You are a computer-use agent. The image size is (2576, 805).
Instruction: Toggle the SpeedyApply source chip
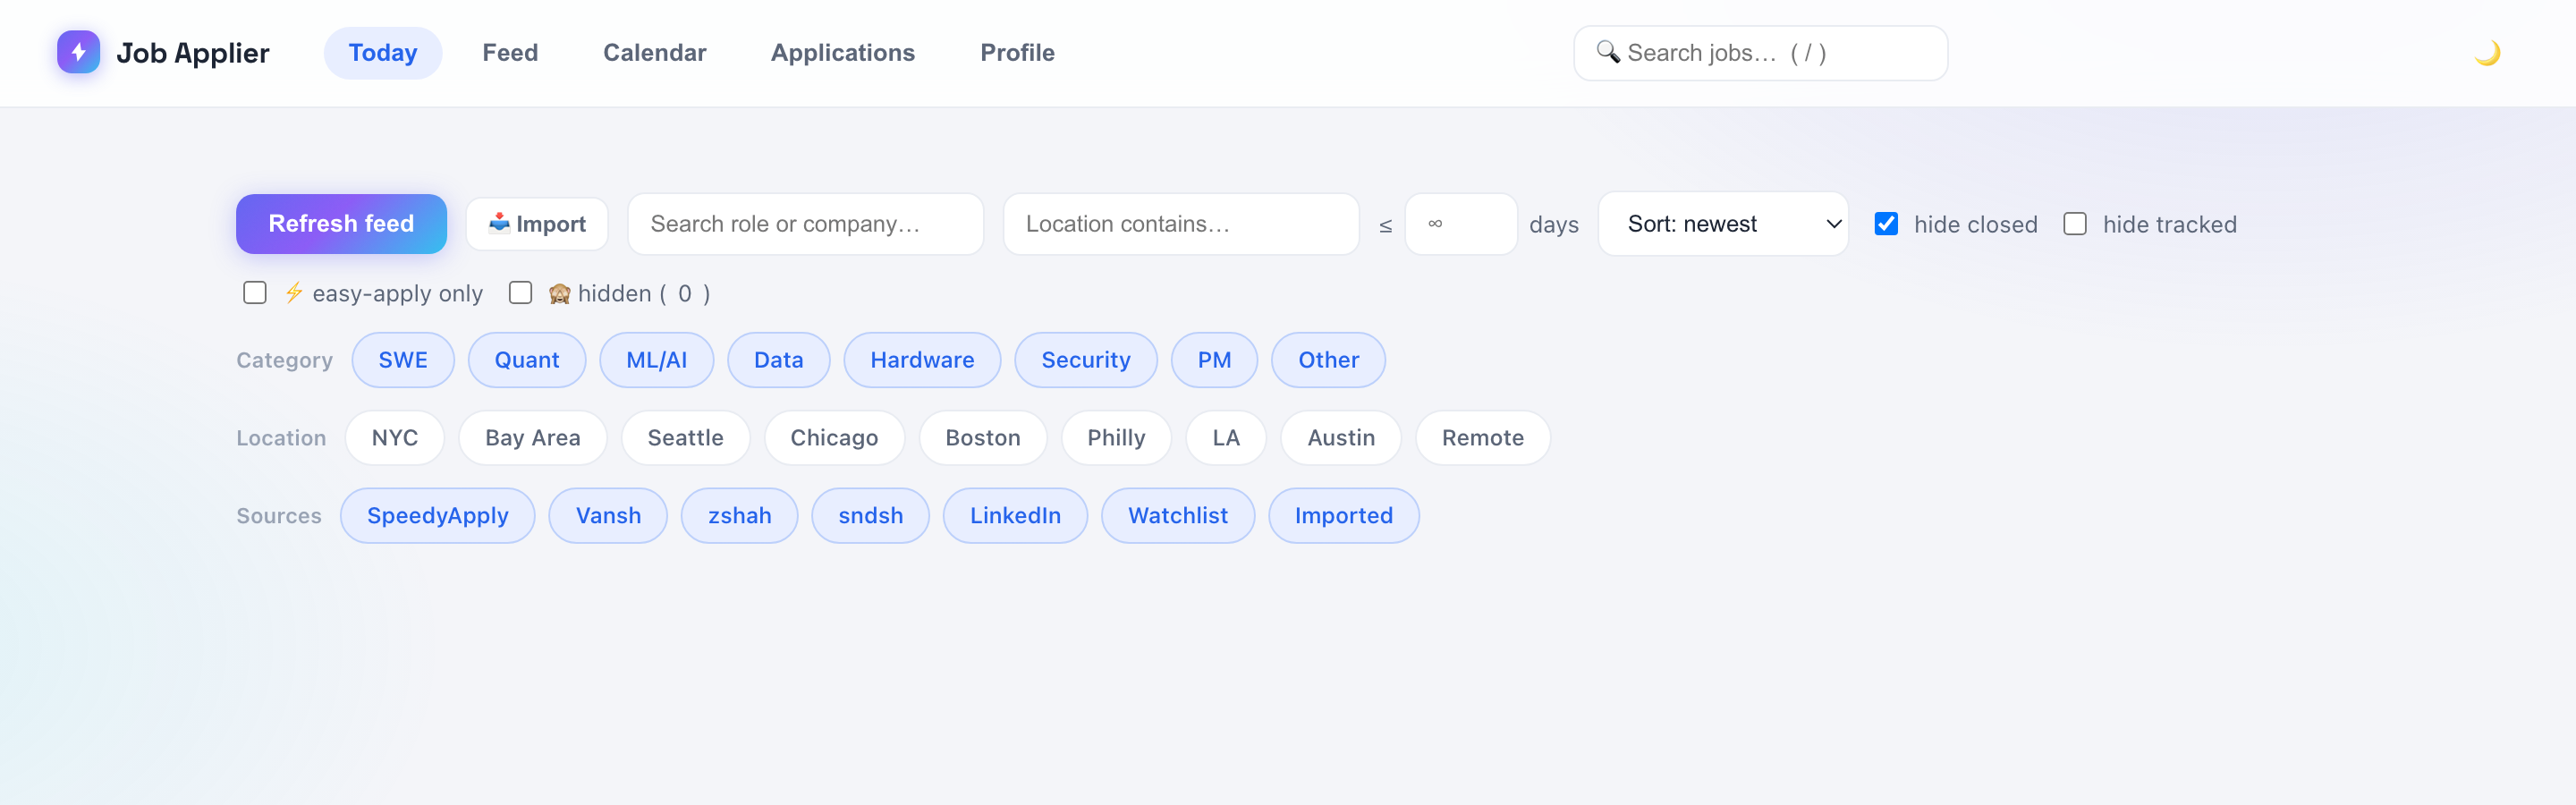coord(437,516)
